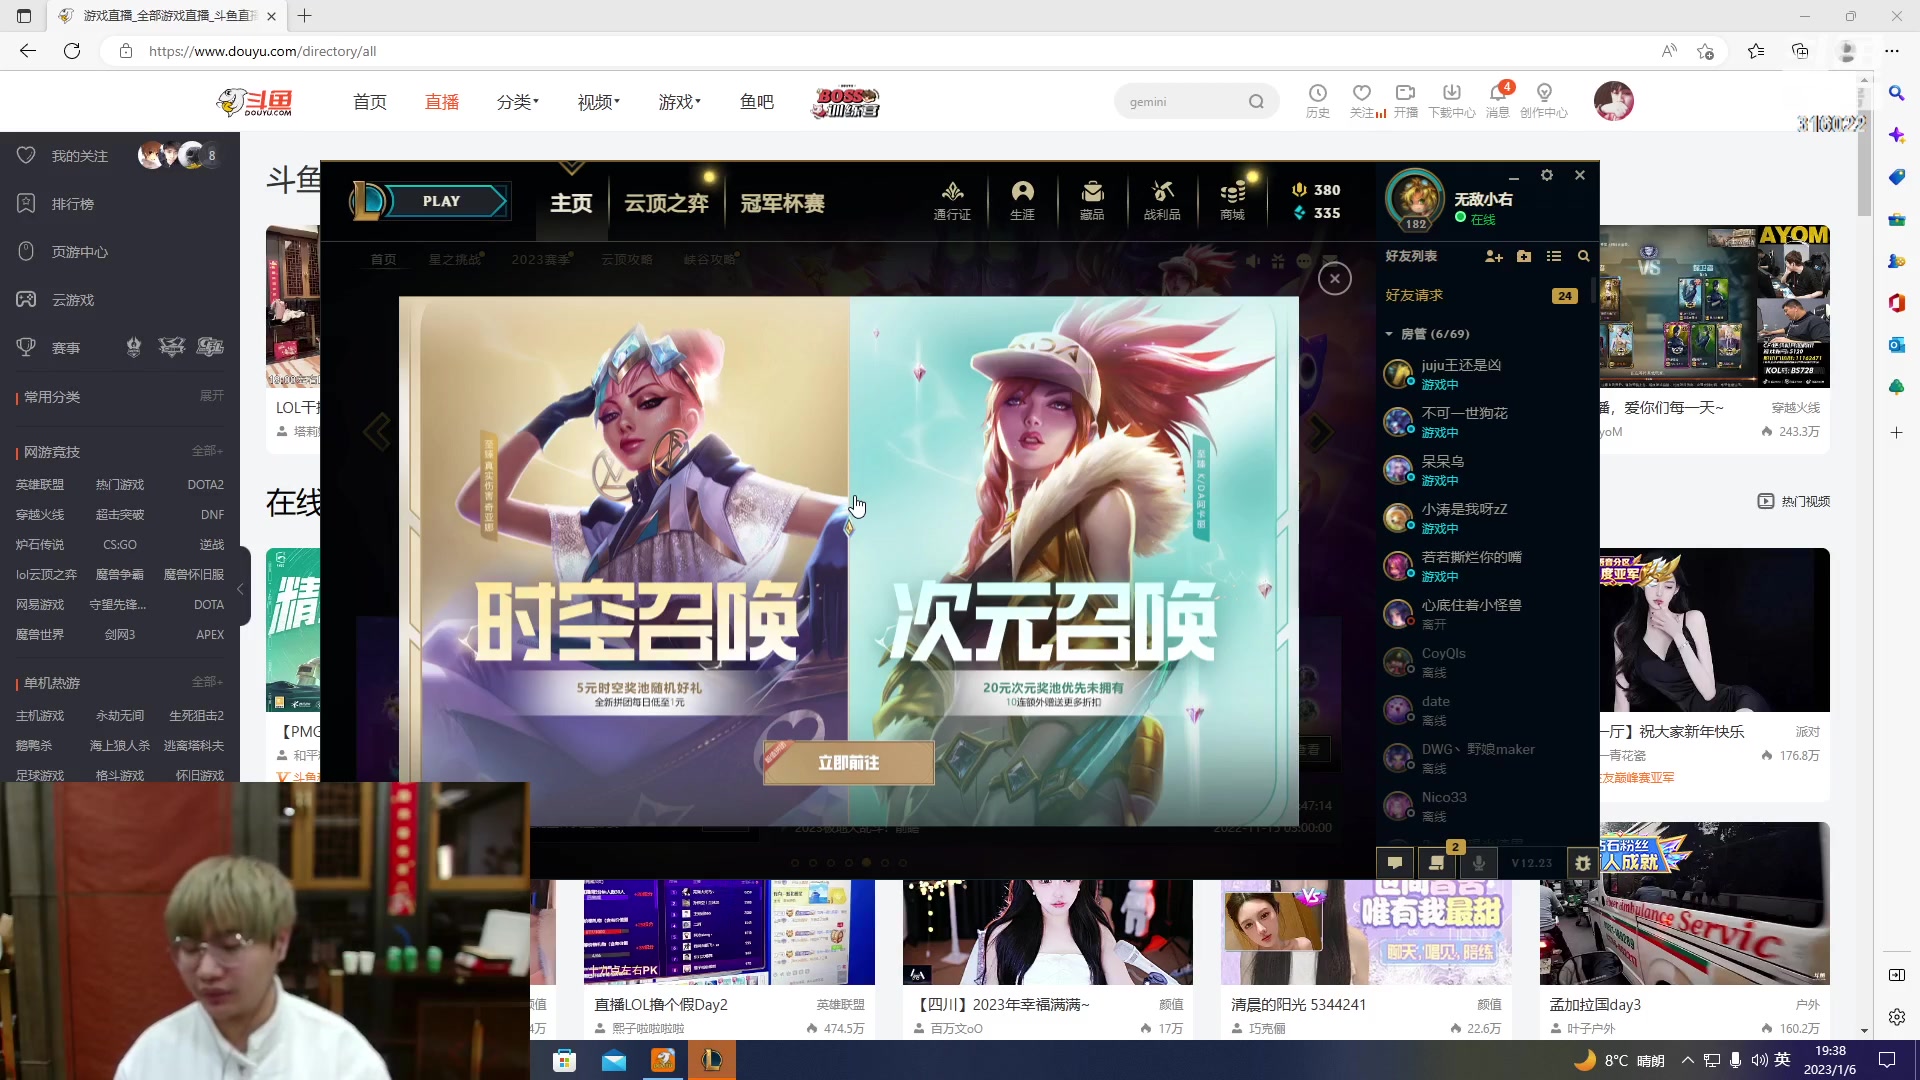Screen dimensions: 1920x1080
Task: Switch to the 主页 tab in League client
Action: click(571, 203)
